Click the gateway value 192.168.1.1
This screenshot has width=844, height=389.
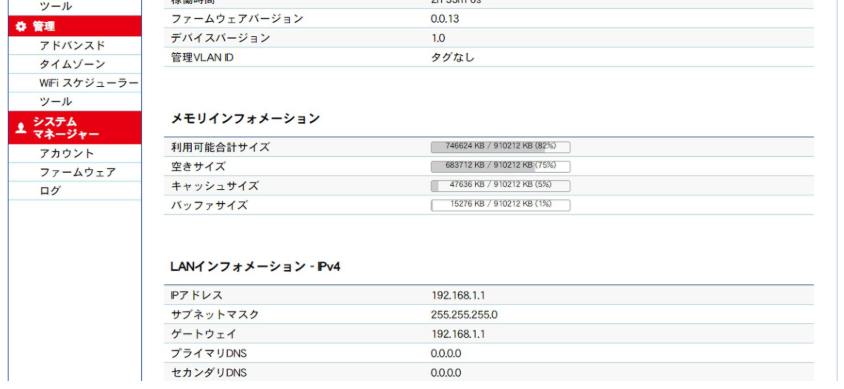[458, 334]
